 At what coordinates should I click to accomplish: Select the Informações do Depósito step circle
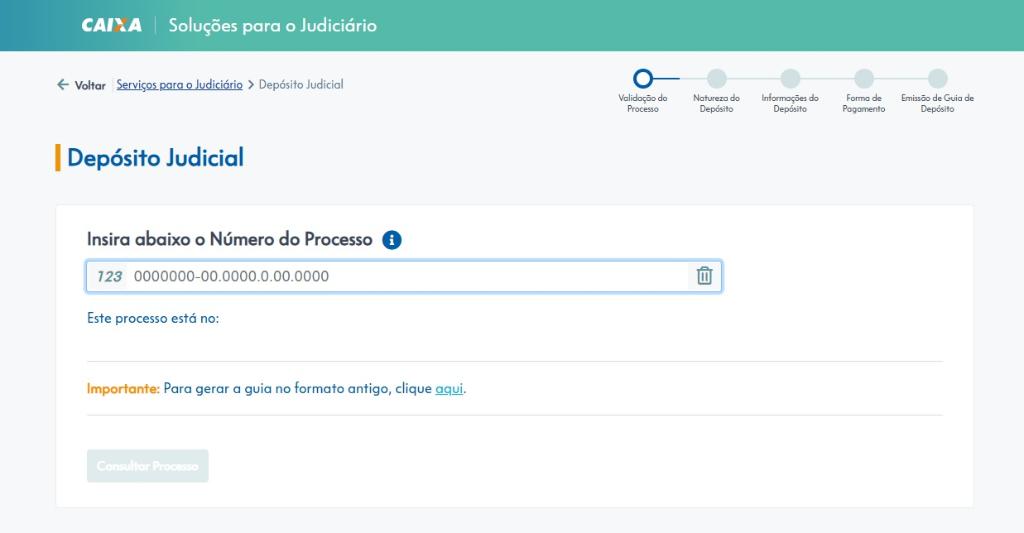(790, 78)
